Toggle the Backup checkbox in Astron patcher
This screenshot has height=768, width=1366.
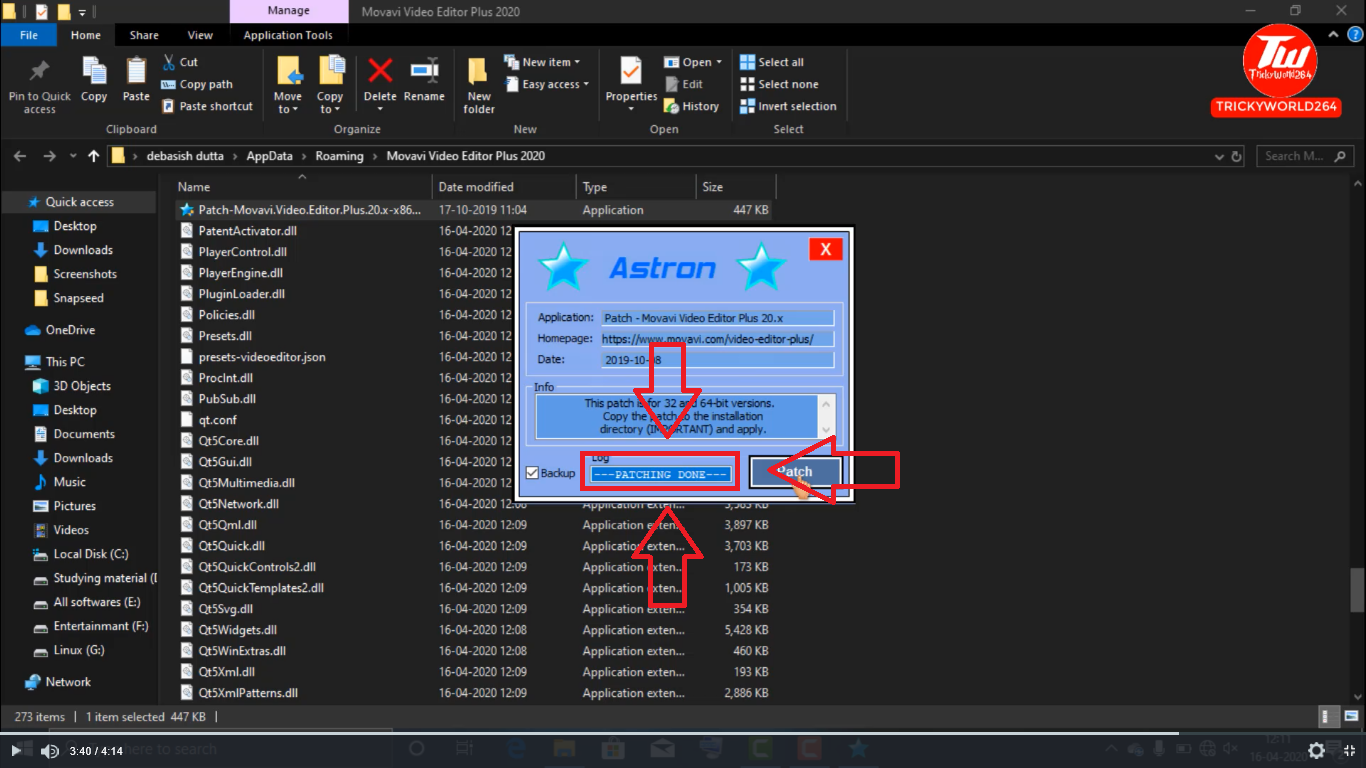pos(532,473)
